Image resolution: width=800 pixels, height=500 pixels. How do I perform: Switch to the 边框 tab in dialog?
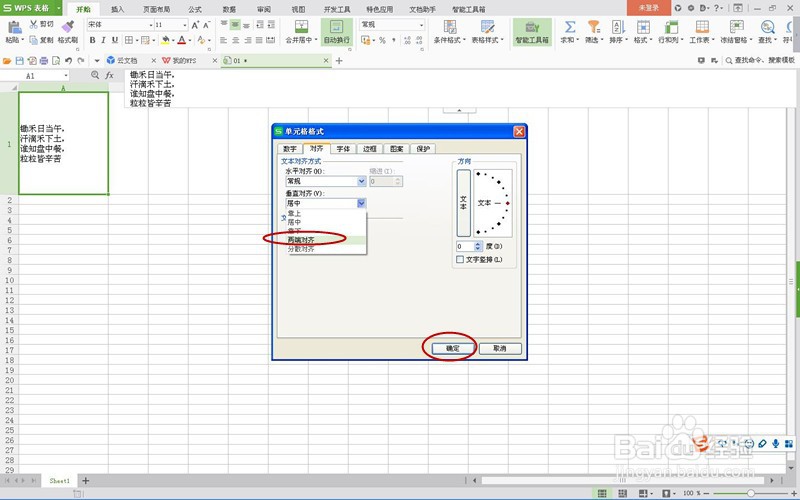click(x=370, y=148)
